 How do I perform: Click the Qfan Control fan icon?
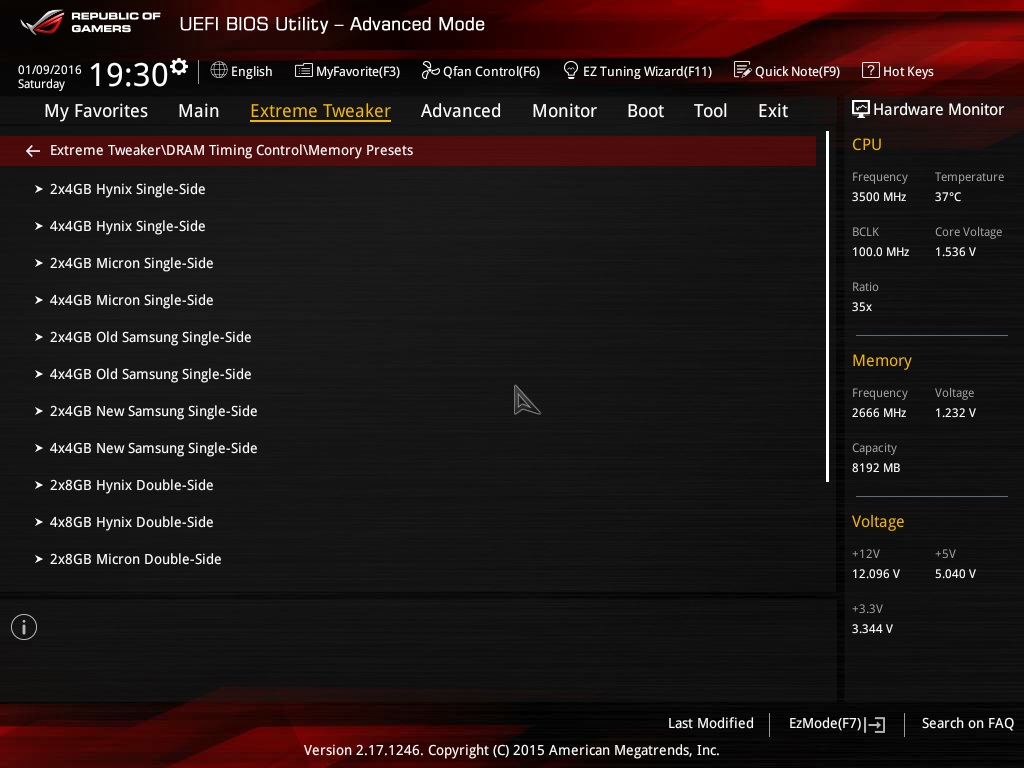coord(430,70)
